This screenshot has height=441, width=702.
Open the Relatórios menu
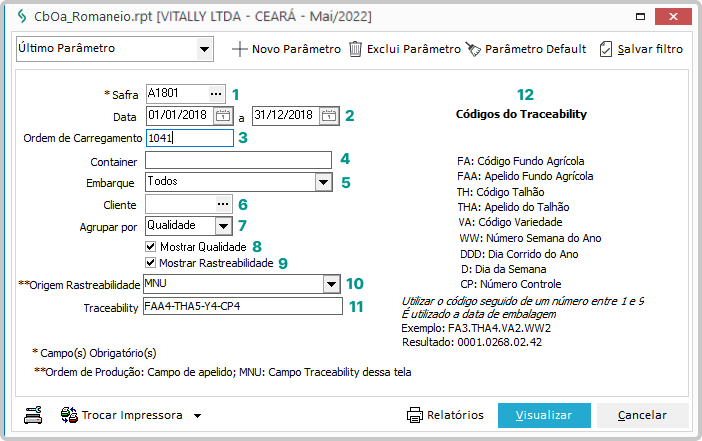pos(445,415)
